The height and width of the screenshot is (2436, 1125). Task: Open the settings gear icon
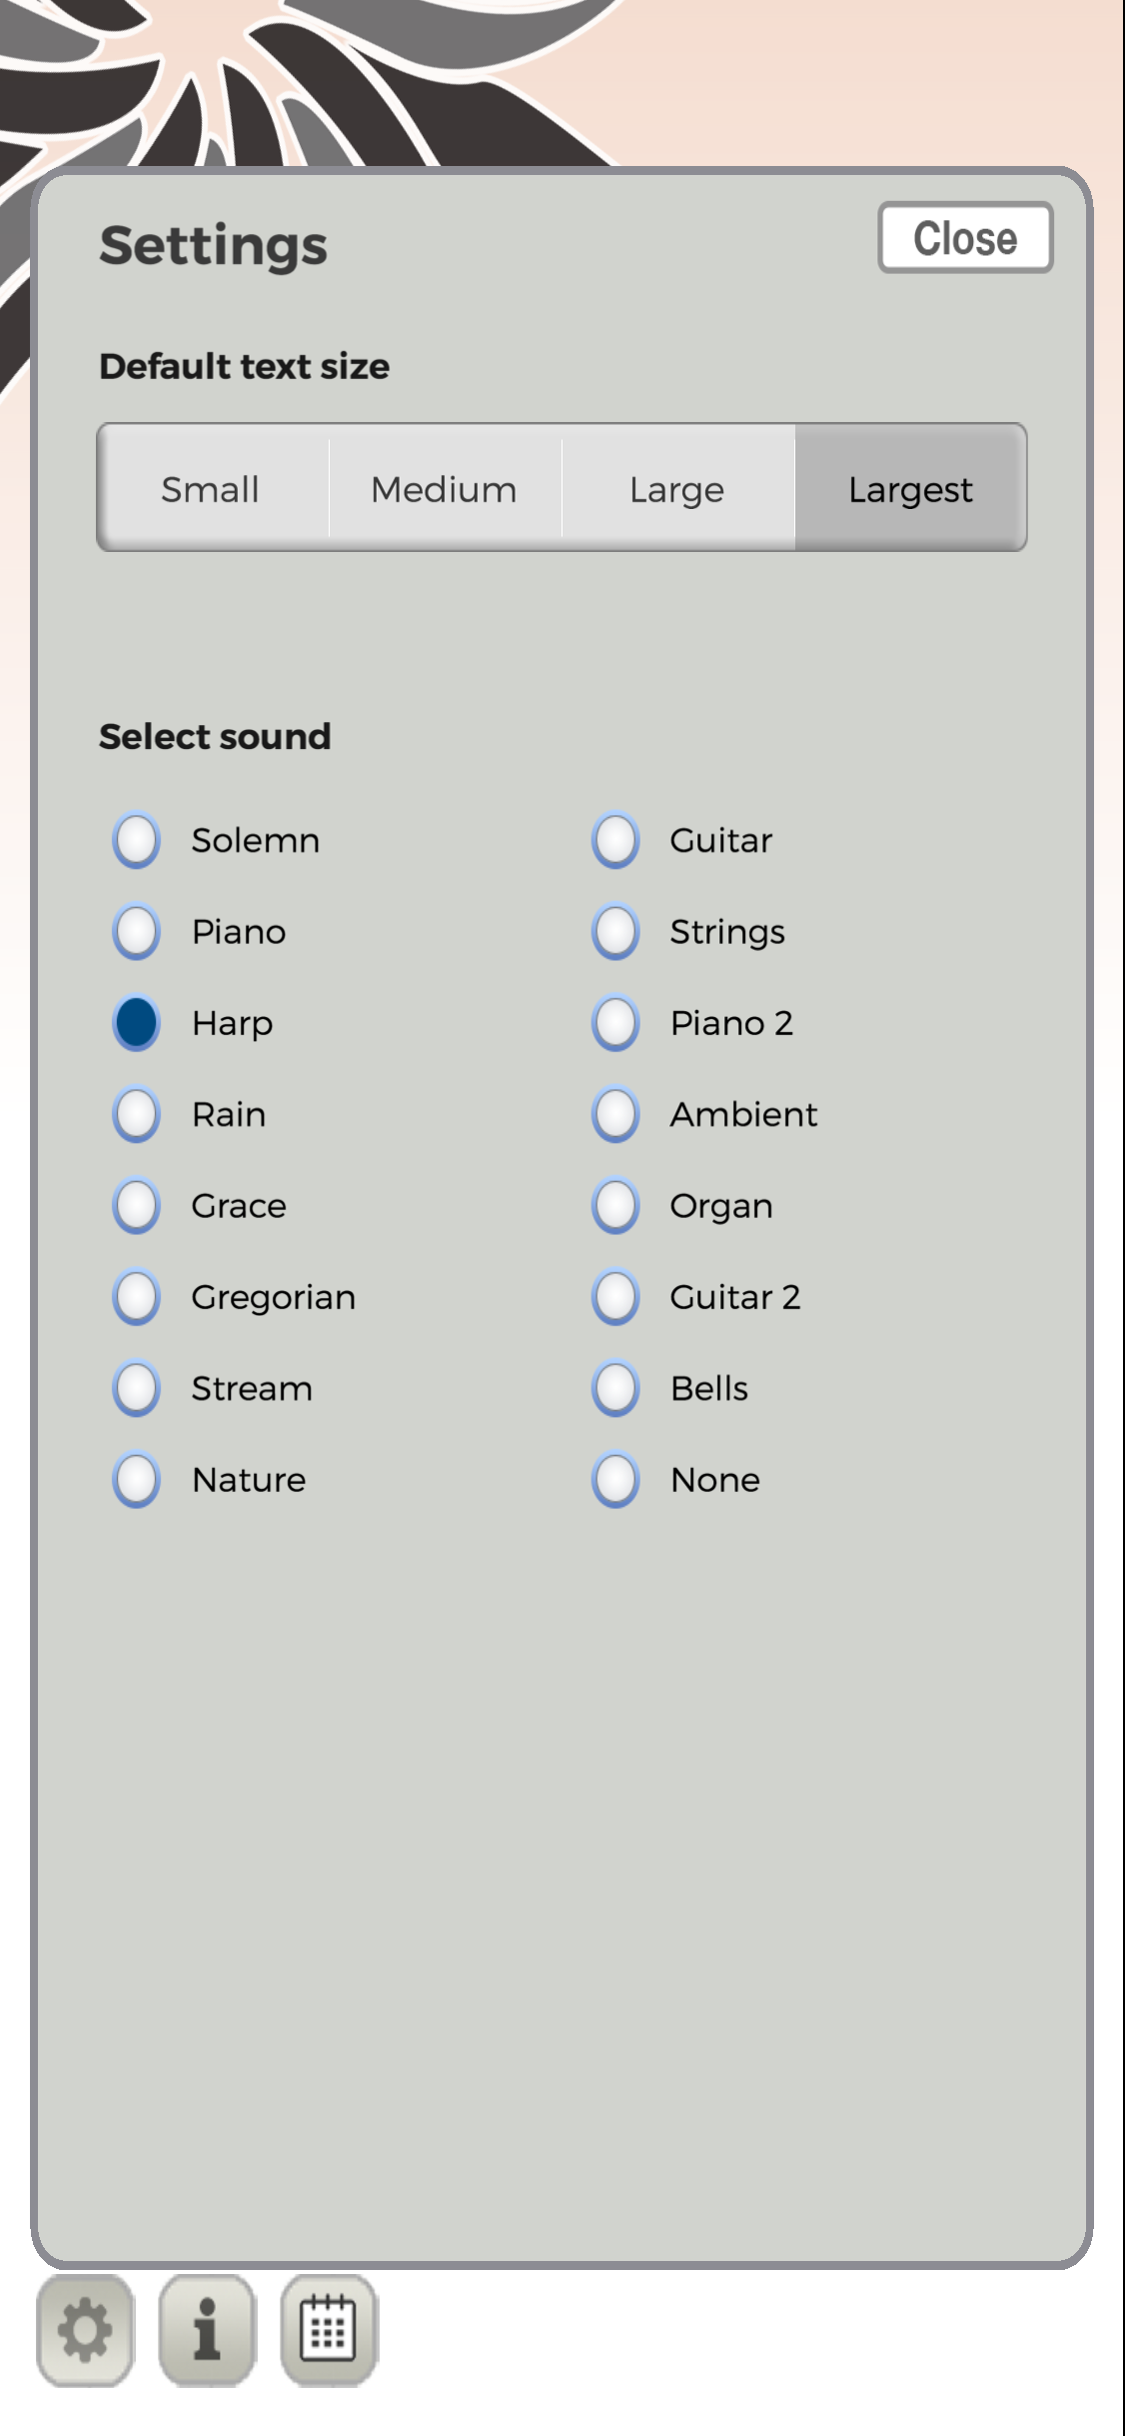[85, 2330]
